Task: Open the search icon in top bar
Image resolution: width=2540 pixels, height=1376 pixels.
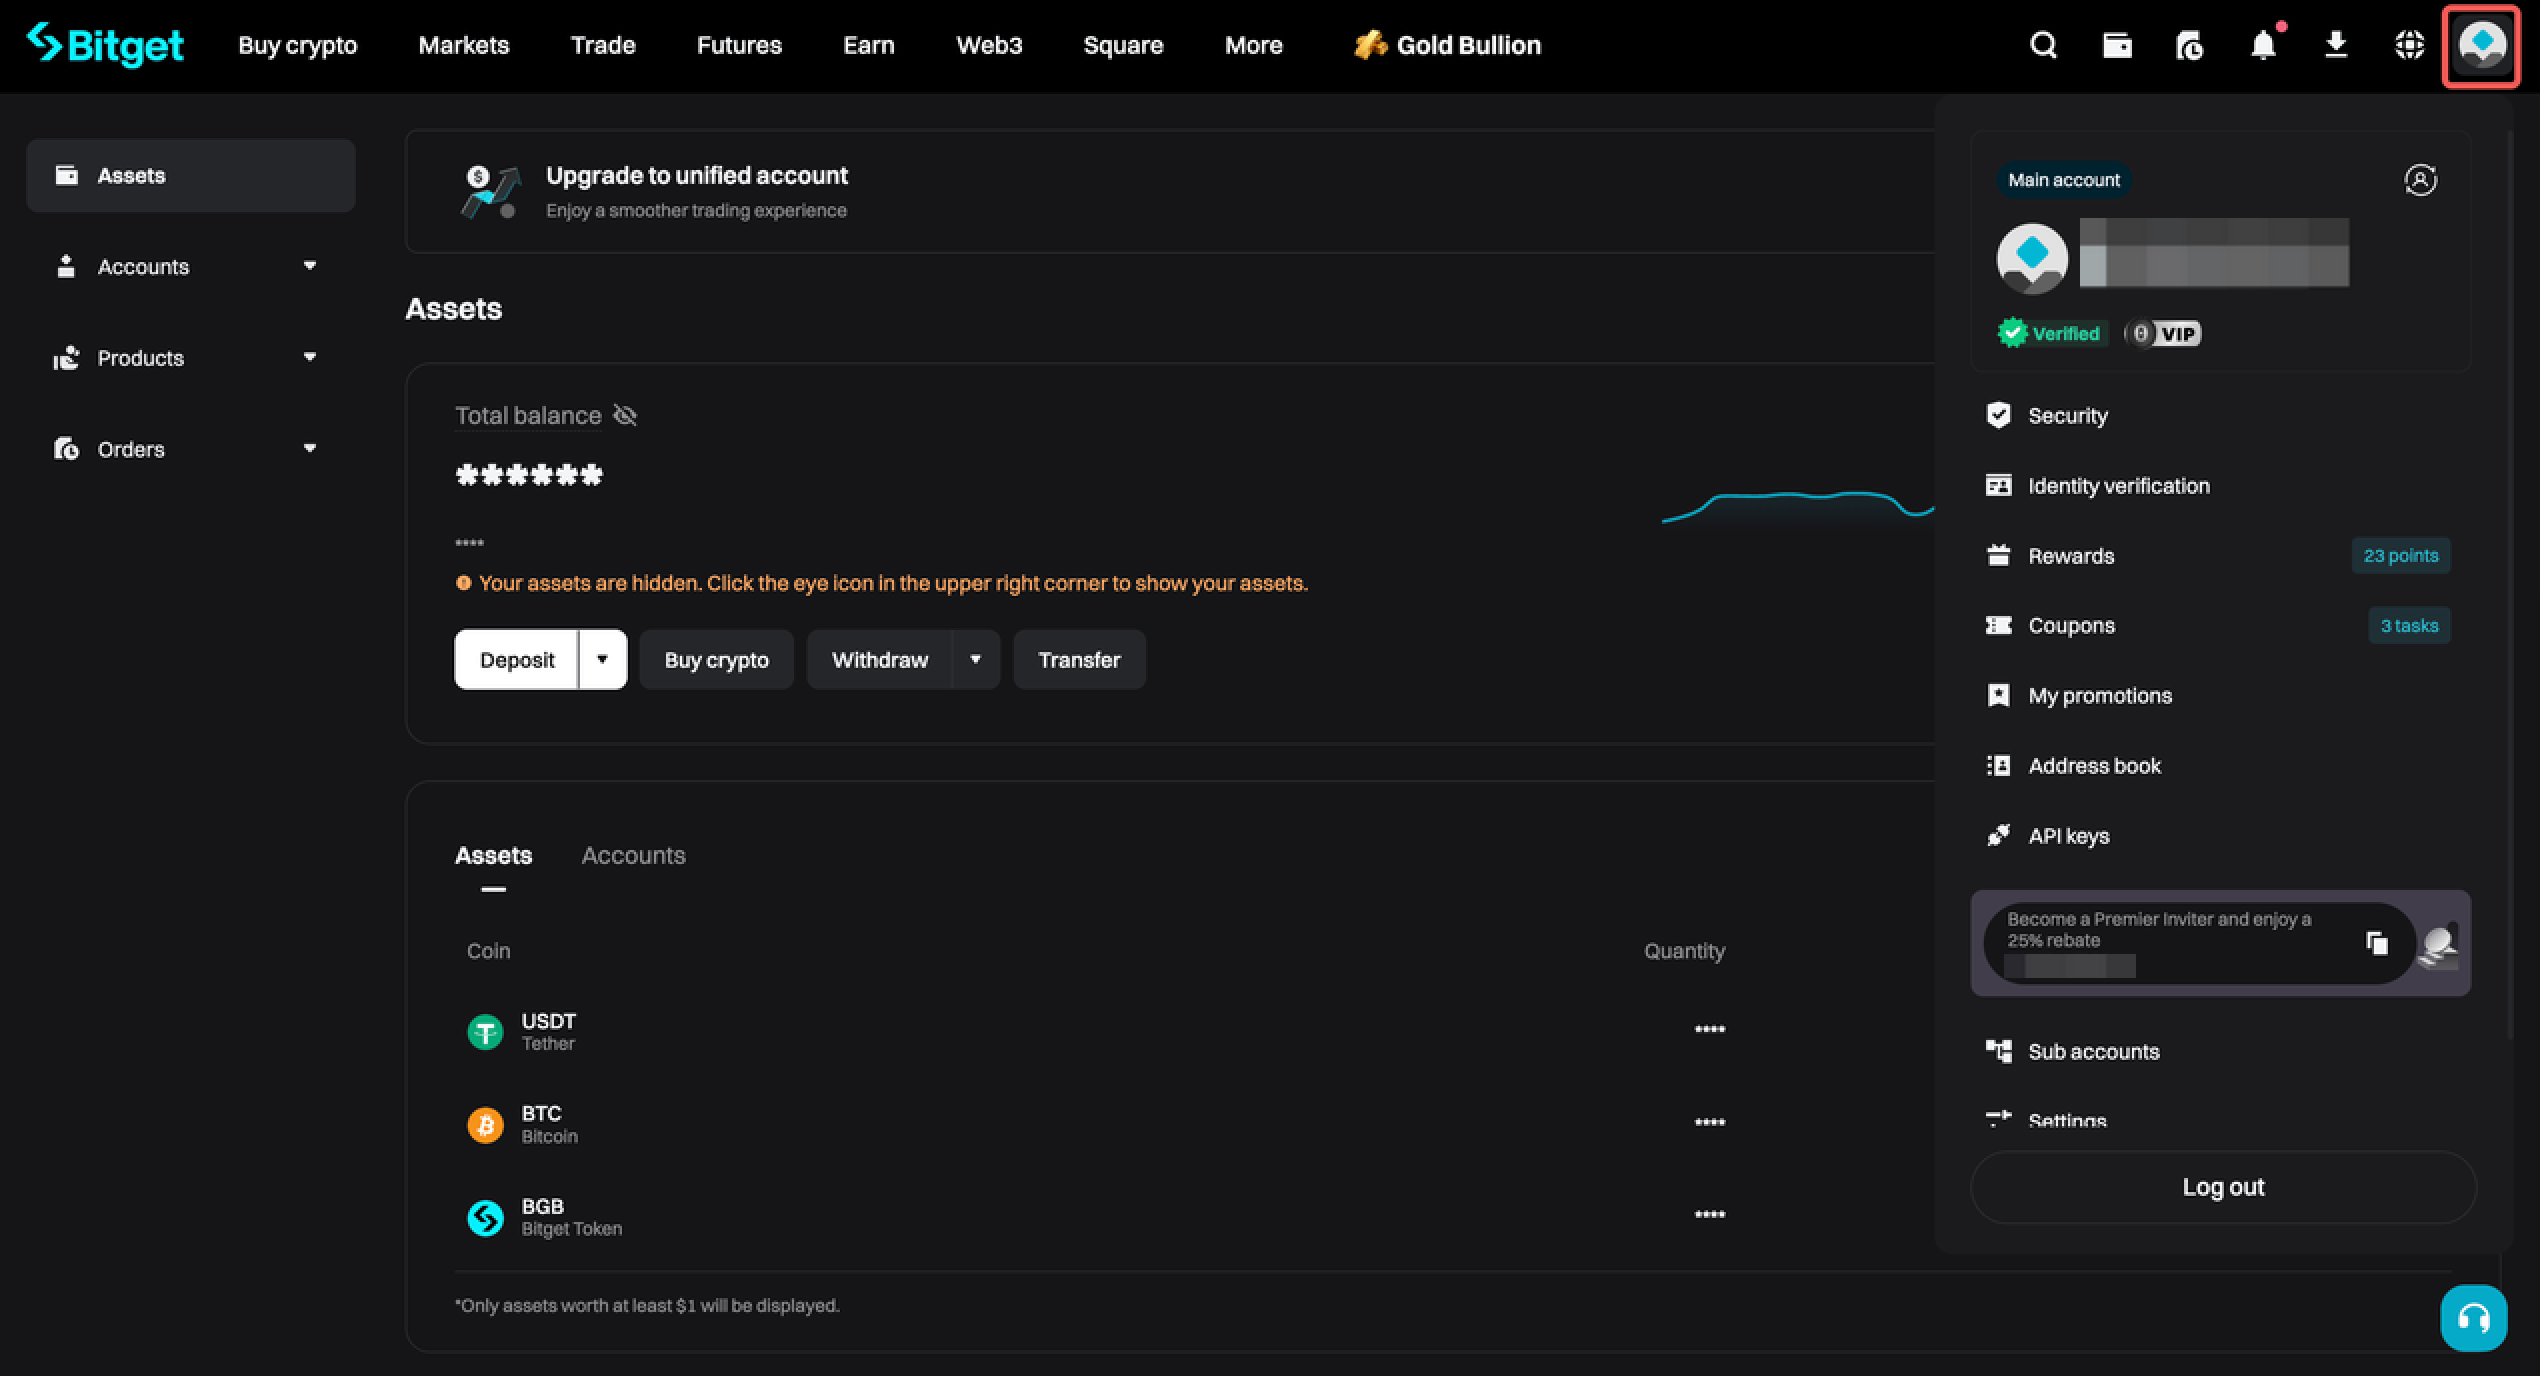Action: coord(2043,45)
